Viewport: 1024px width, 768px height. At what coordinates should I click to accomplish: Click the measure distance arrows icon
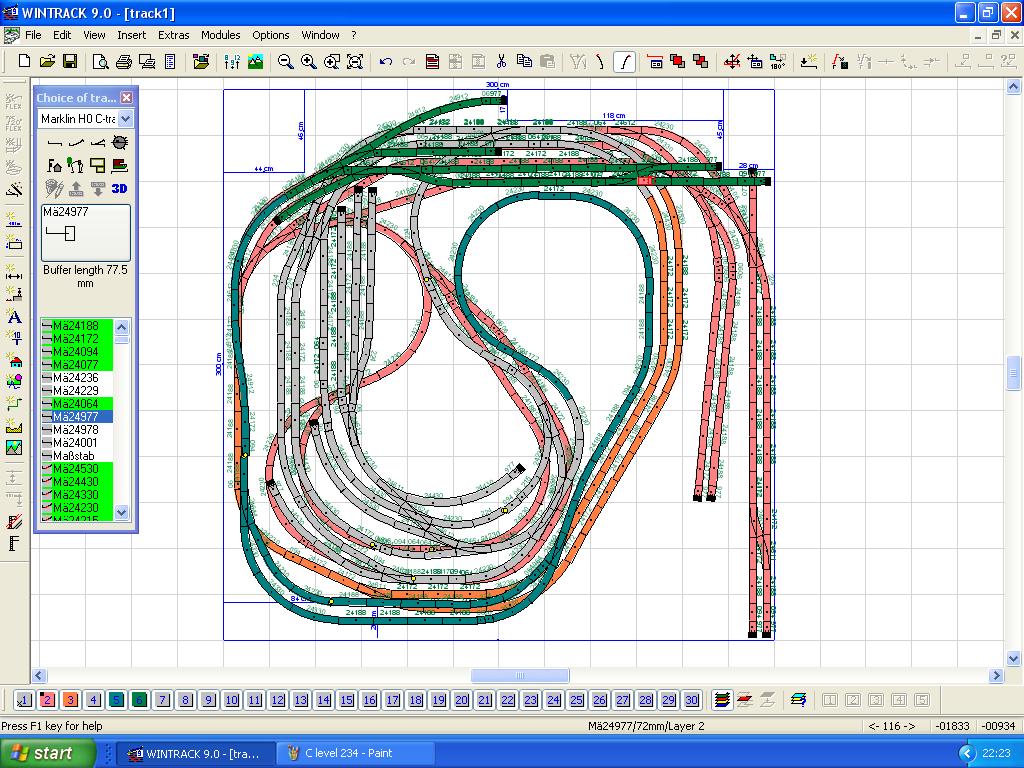14,272
